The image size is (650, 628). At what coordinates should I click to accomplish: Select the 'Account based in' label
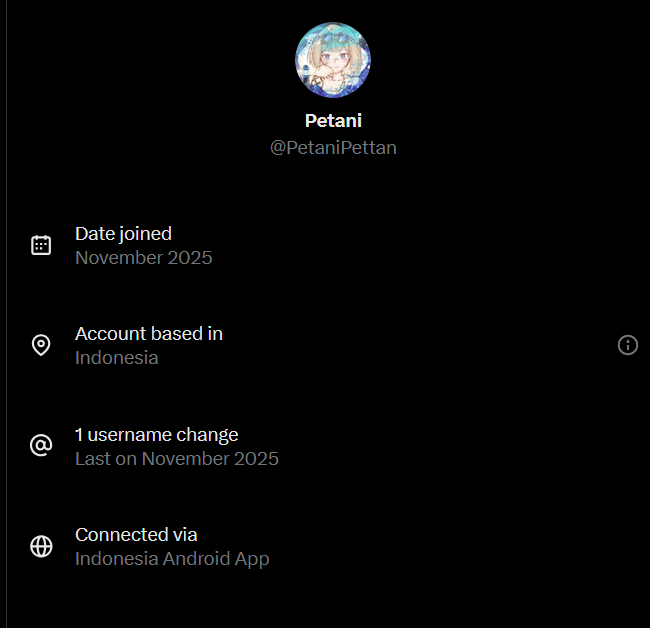click(149, 334)
